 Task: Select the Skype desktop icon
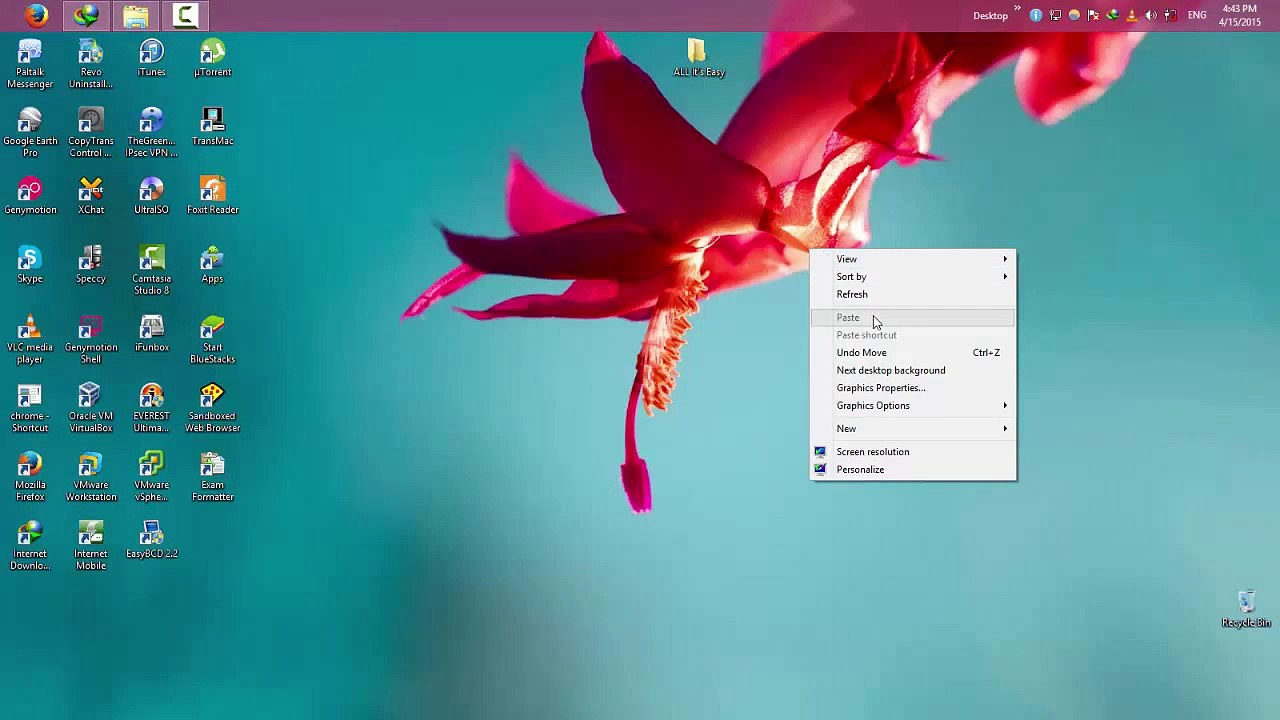click(30, 265)
